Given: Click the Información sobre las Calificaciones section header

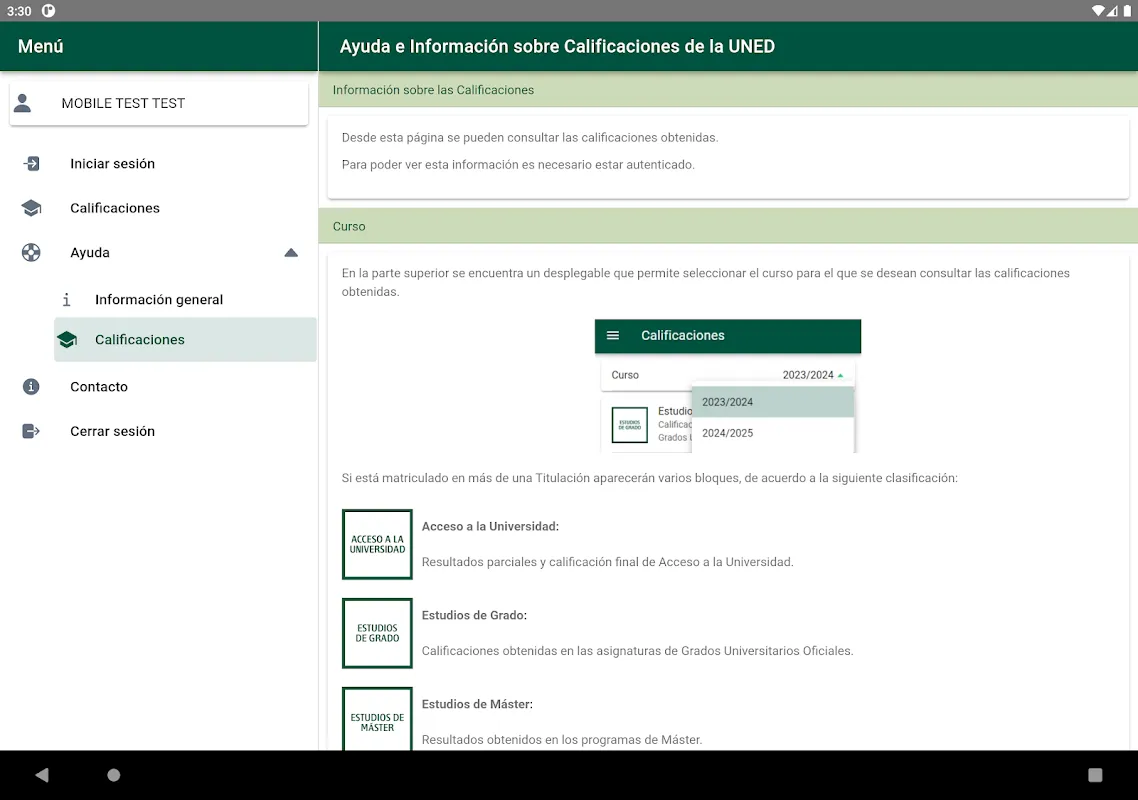Looking at the screenshot, I should coord(728,90).
